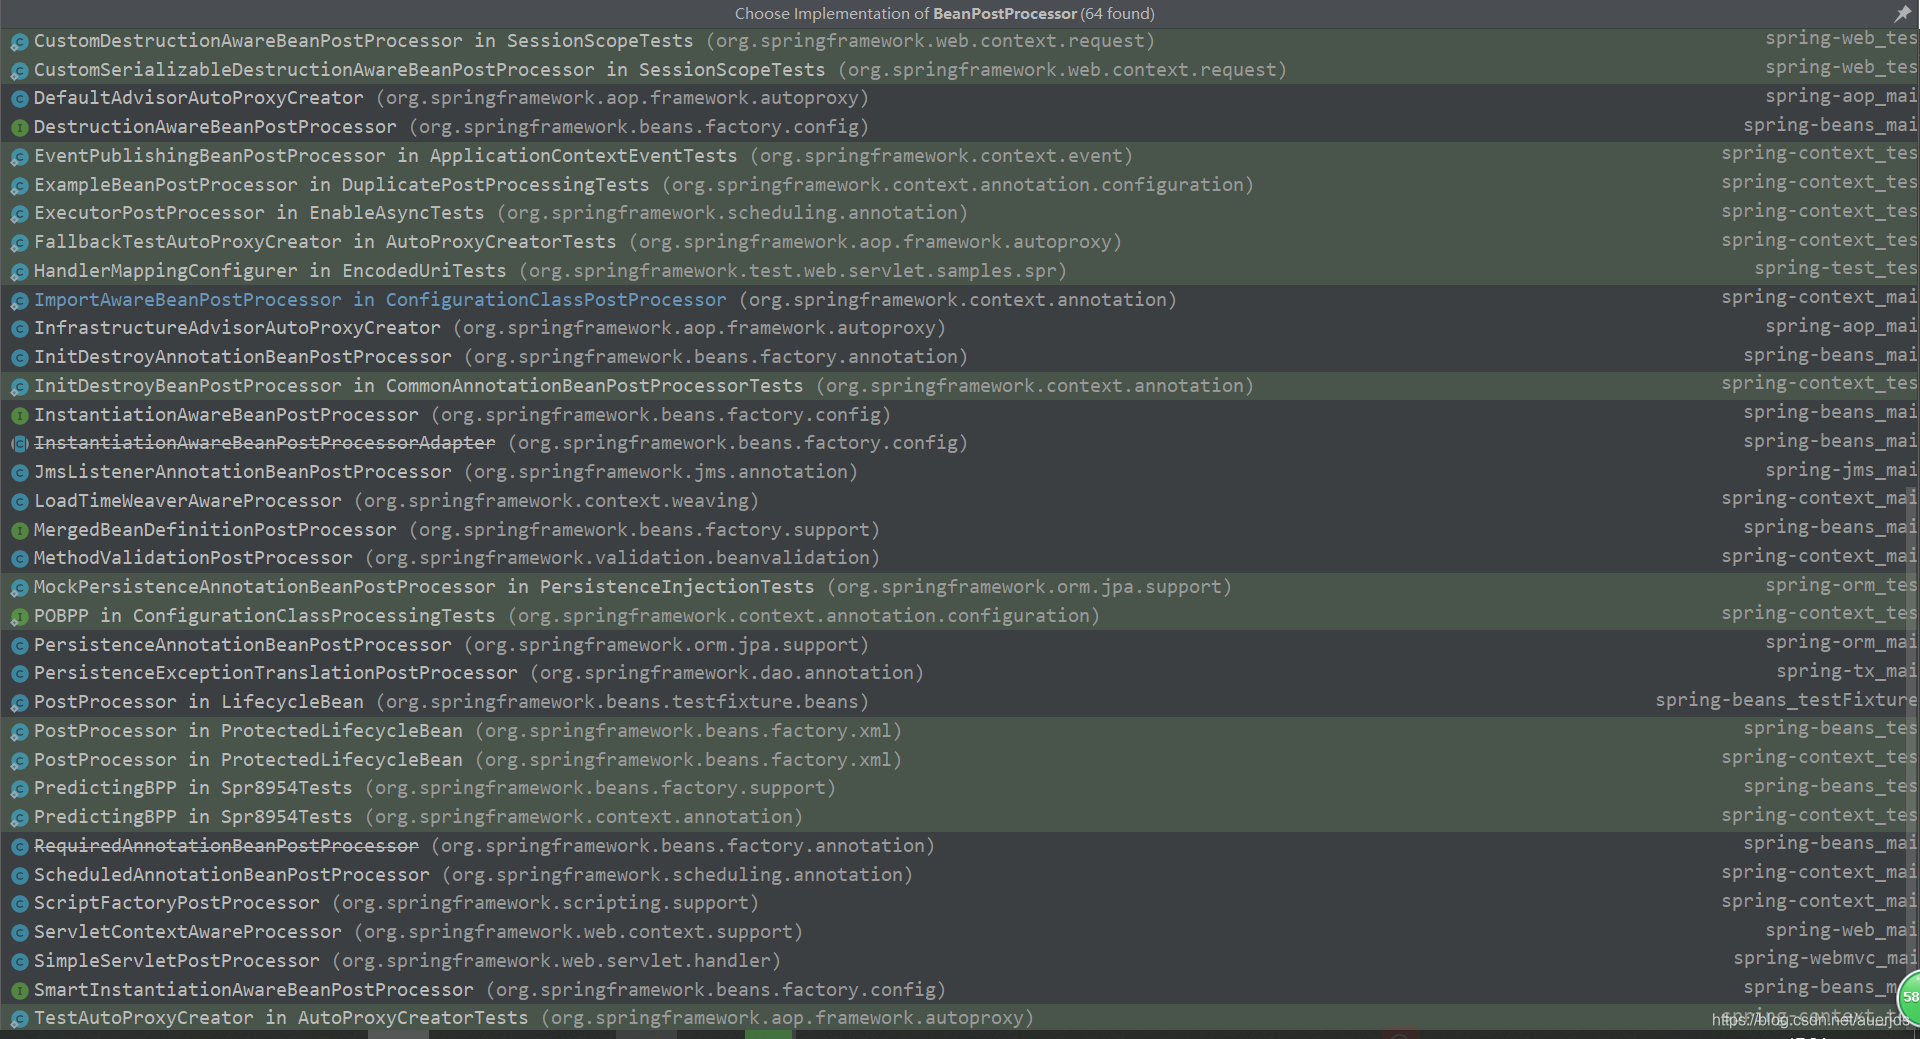Click spring-orm_tes module label
1920x1039 pixels.
[1841, 585]
